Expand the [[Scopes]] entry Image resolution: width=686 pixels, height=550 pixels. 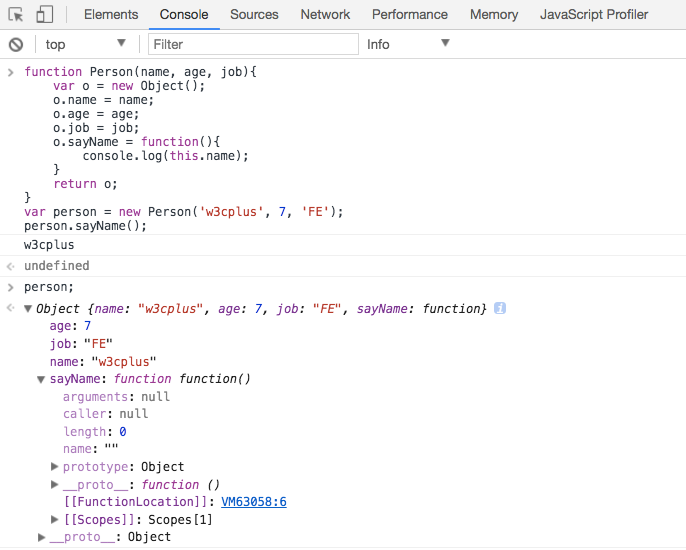pos(55,519)
